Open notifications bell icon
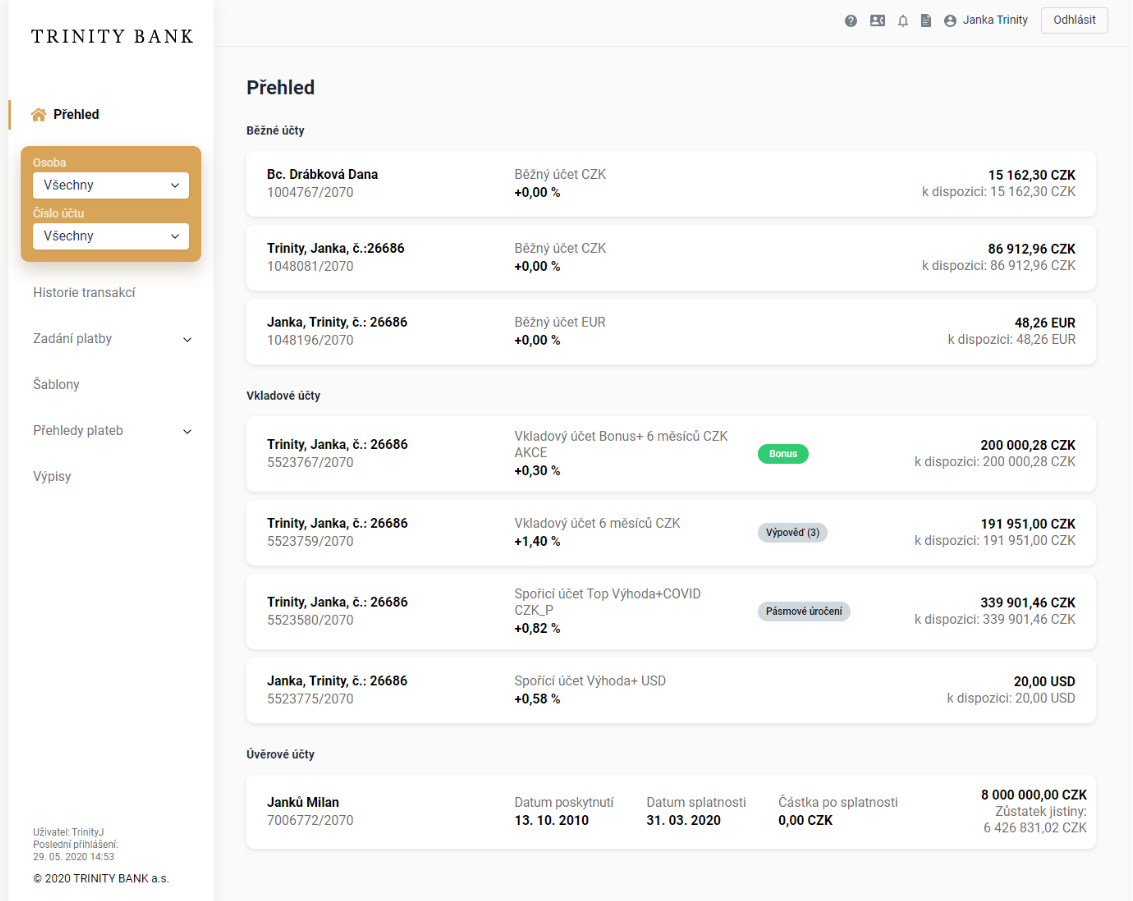The height and width of the screenshot is (901, 1133). tap(903, 21)
